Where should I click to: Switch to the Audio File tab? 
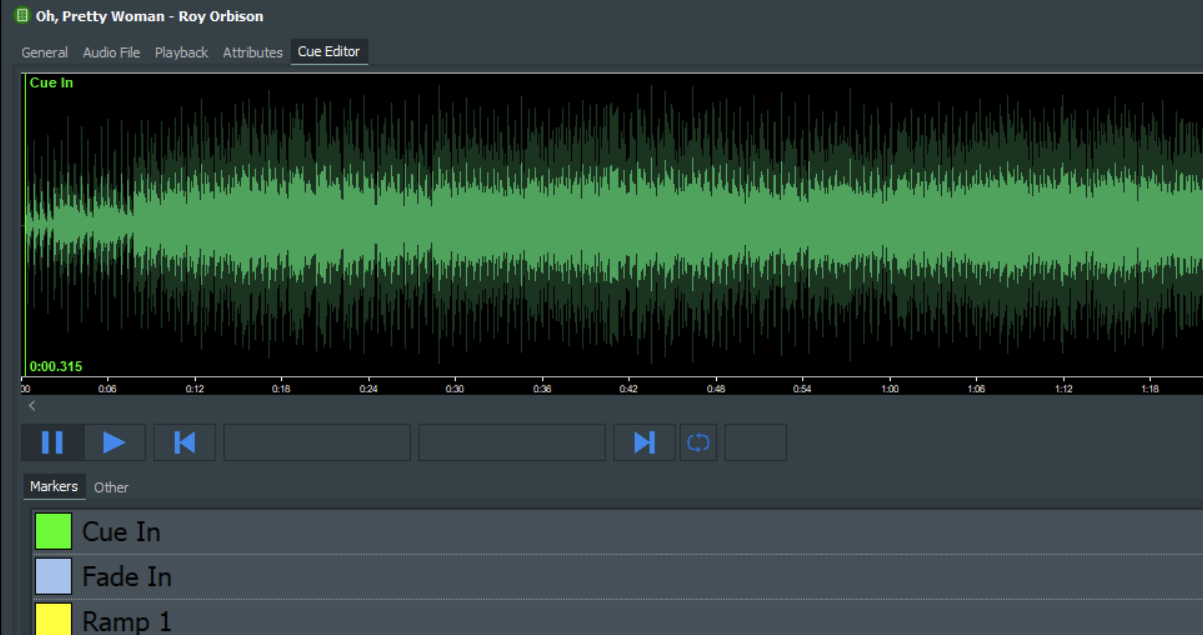click(x=111, y=52)
